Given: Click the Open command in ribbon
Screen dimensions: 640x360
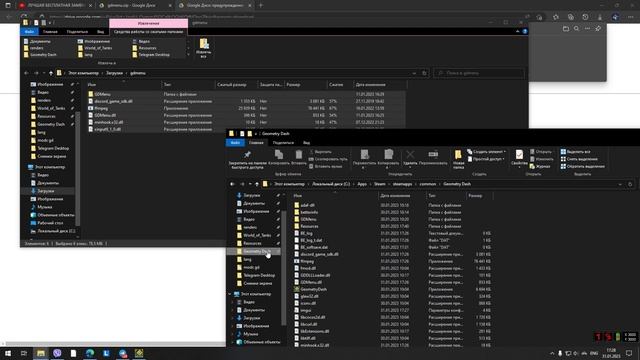Looking at the screenshot, I should (x=541, y=152).
